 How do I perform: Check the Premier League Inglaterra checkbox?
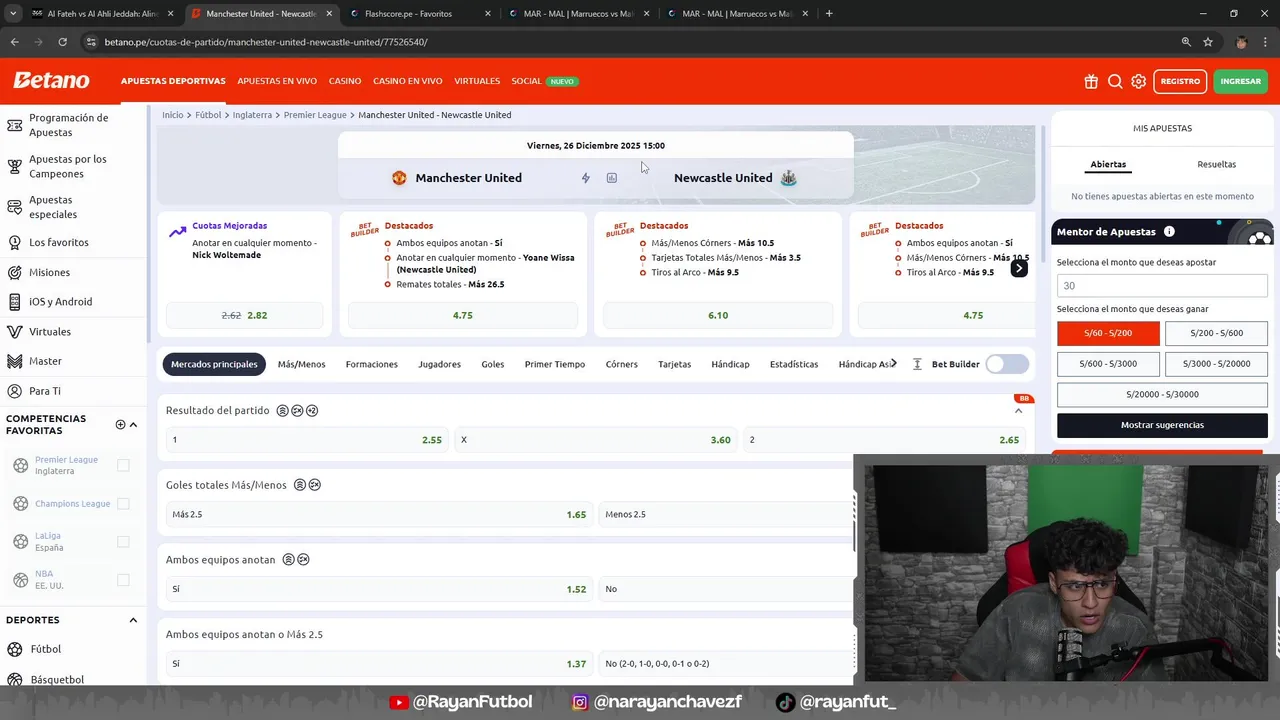click(123, 465)
